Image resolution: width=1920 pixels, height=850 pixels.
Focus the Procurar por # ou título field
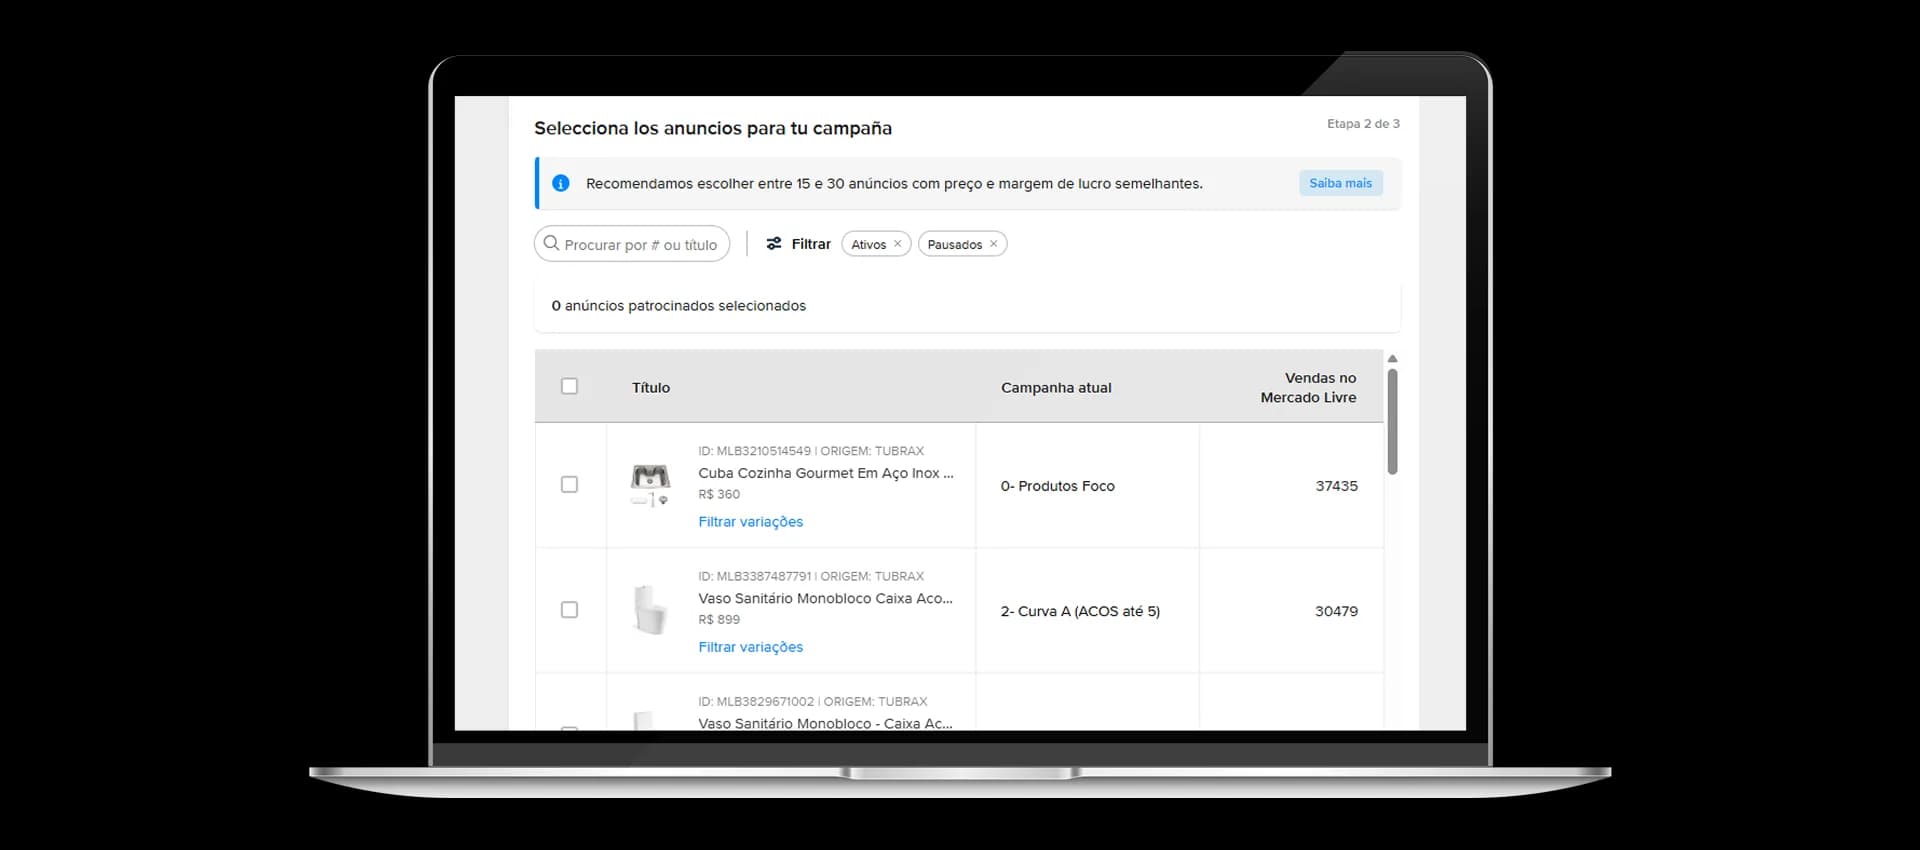click(x=632, y=244)
